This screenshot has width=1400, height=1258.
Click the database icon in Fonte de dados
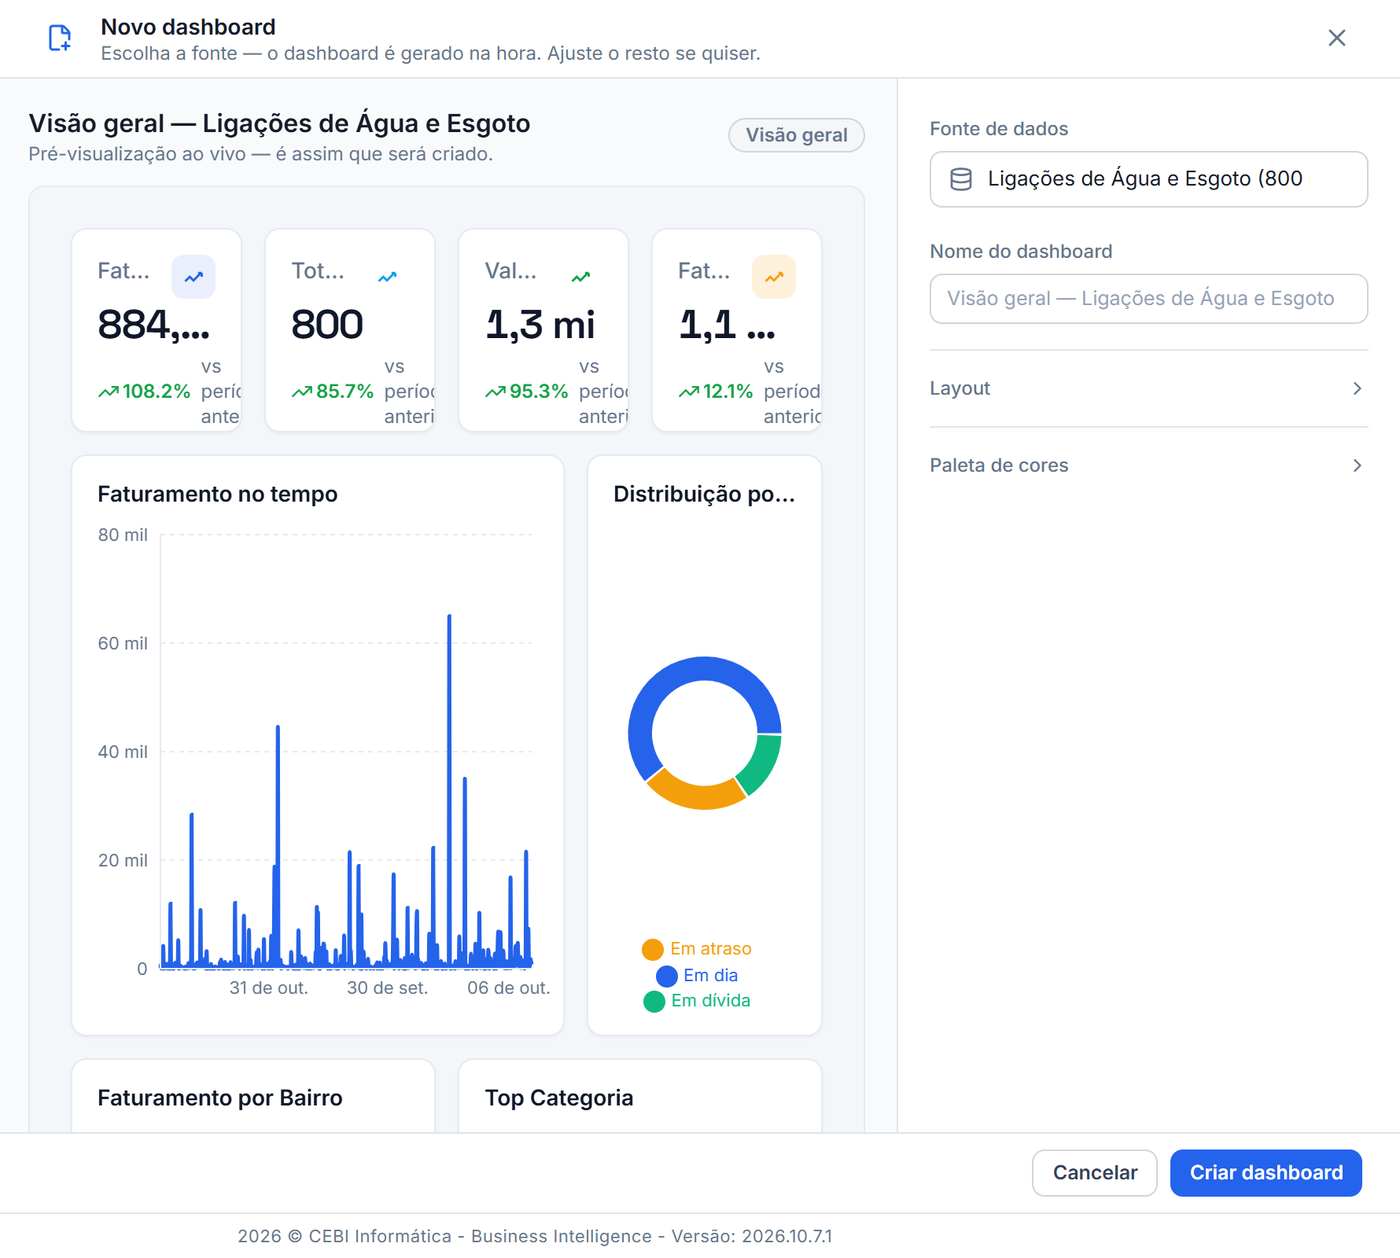point(961,179)
